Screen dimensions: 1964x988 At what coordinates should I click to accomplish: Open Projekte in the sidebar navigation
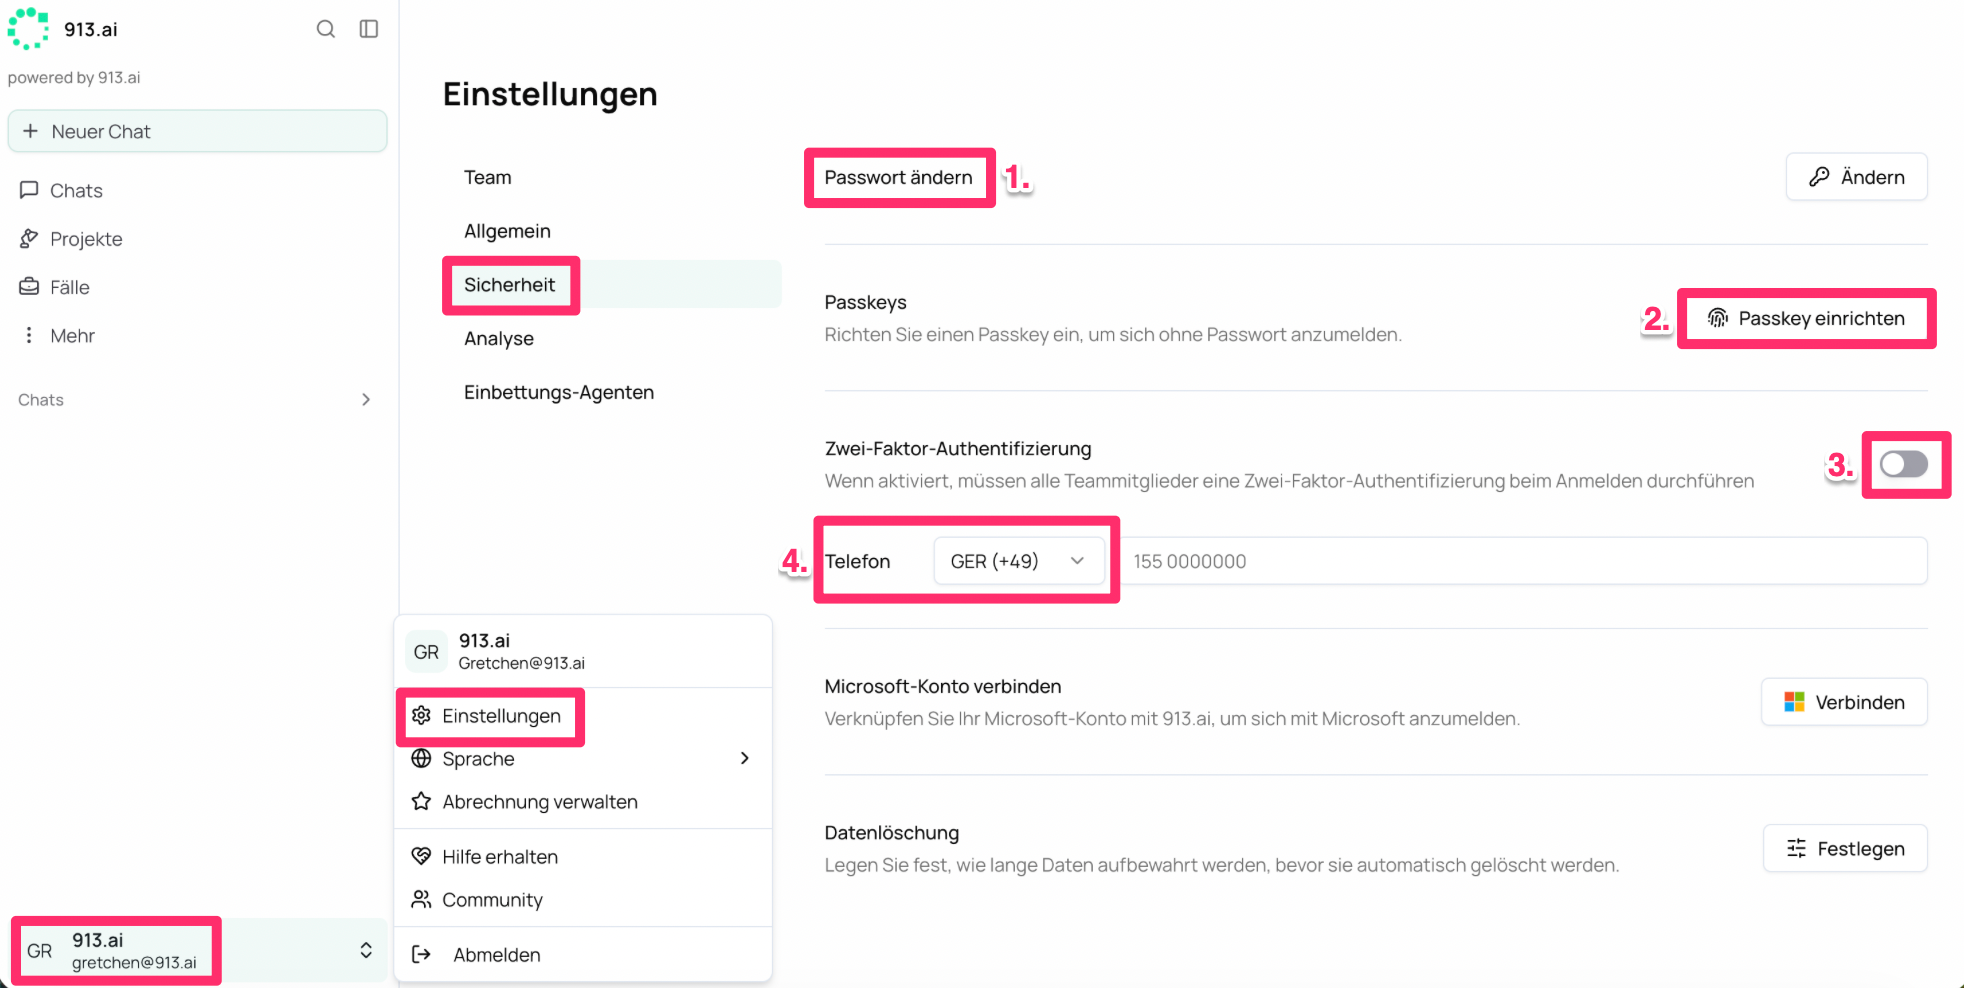(x=198, y=239)
